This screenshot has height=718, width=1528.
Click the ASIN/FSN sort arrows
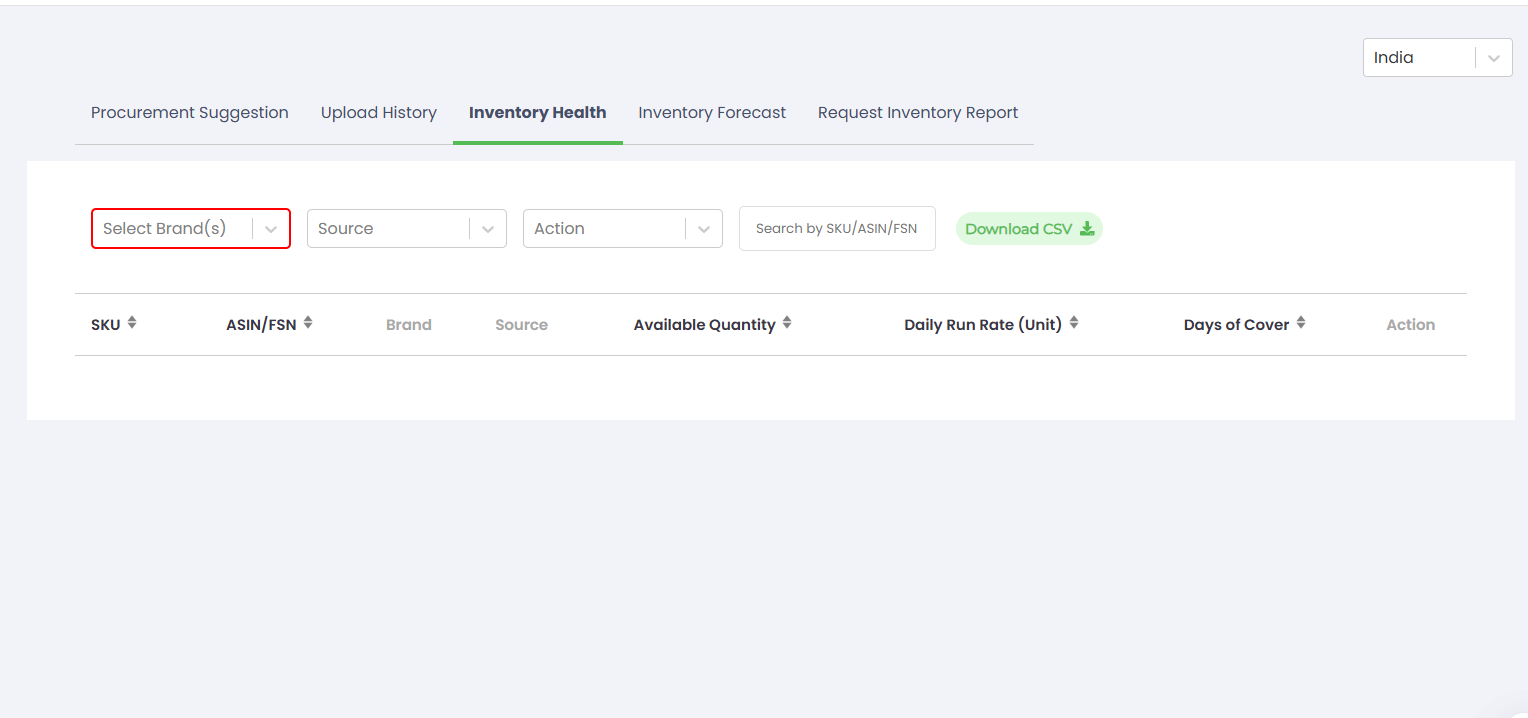pyautogui.click(x=308, y=323)
